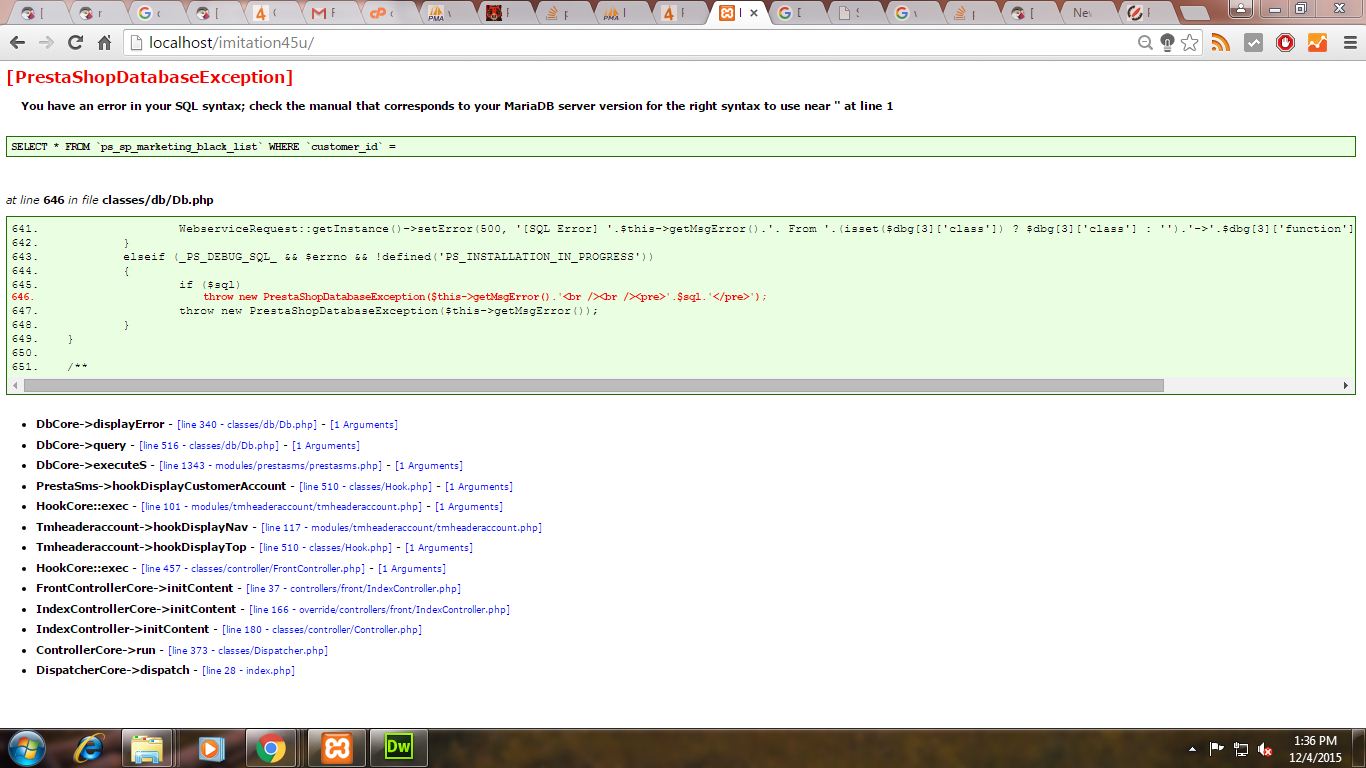
Task: Show arguments for DbCore->displayError
Action: click(x=364, y=425)
